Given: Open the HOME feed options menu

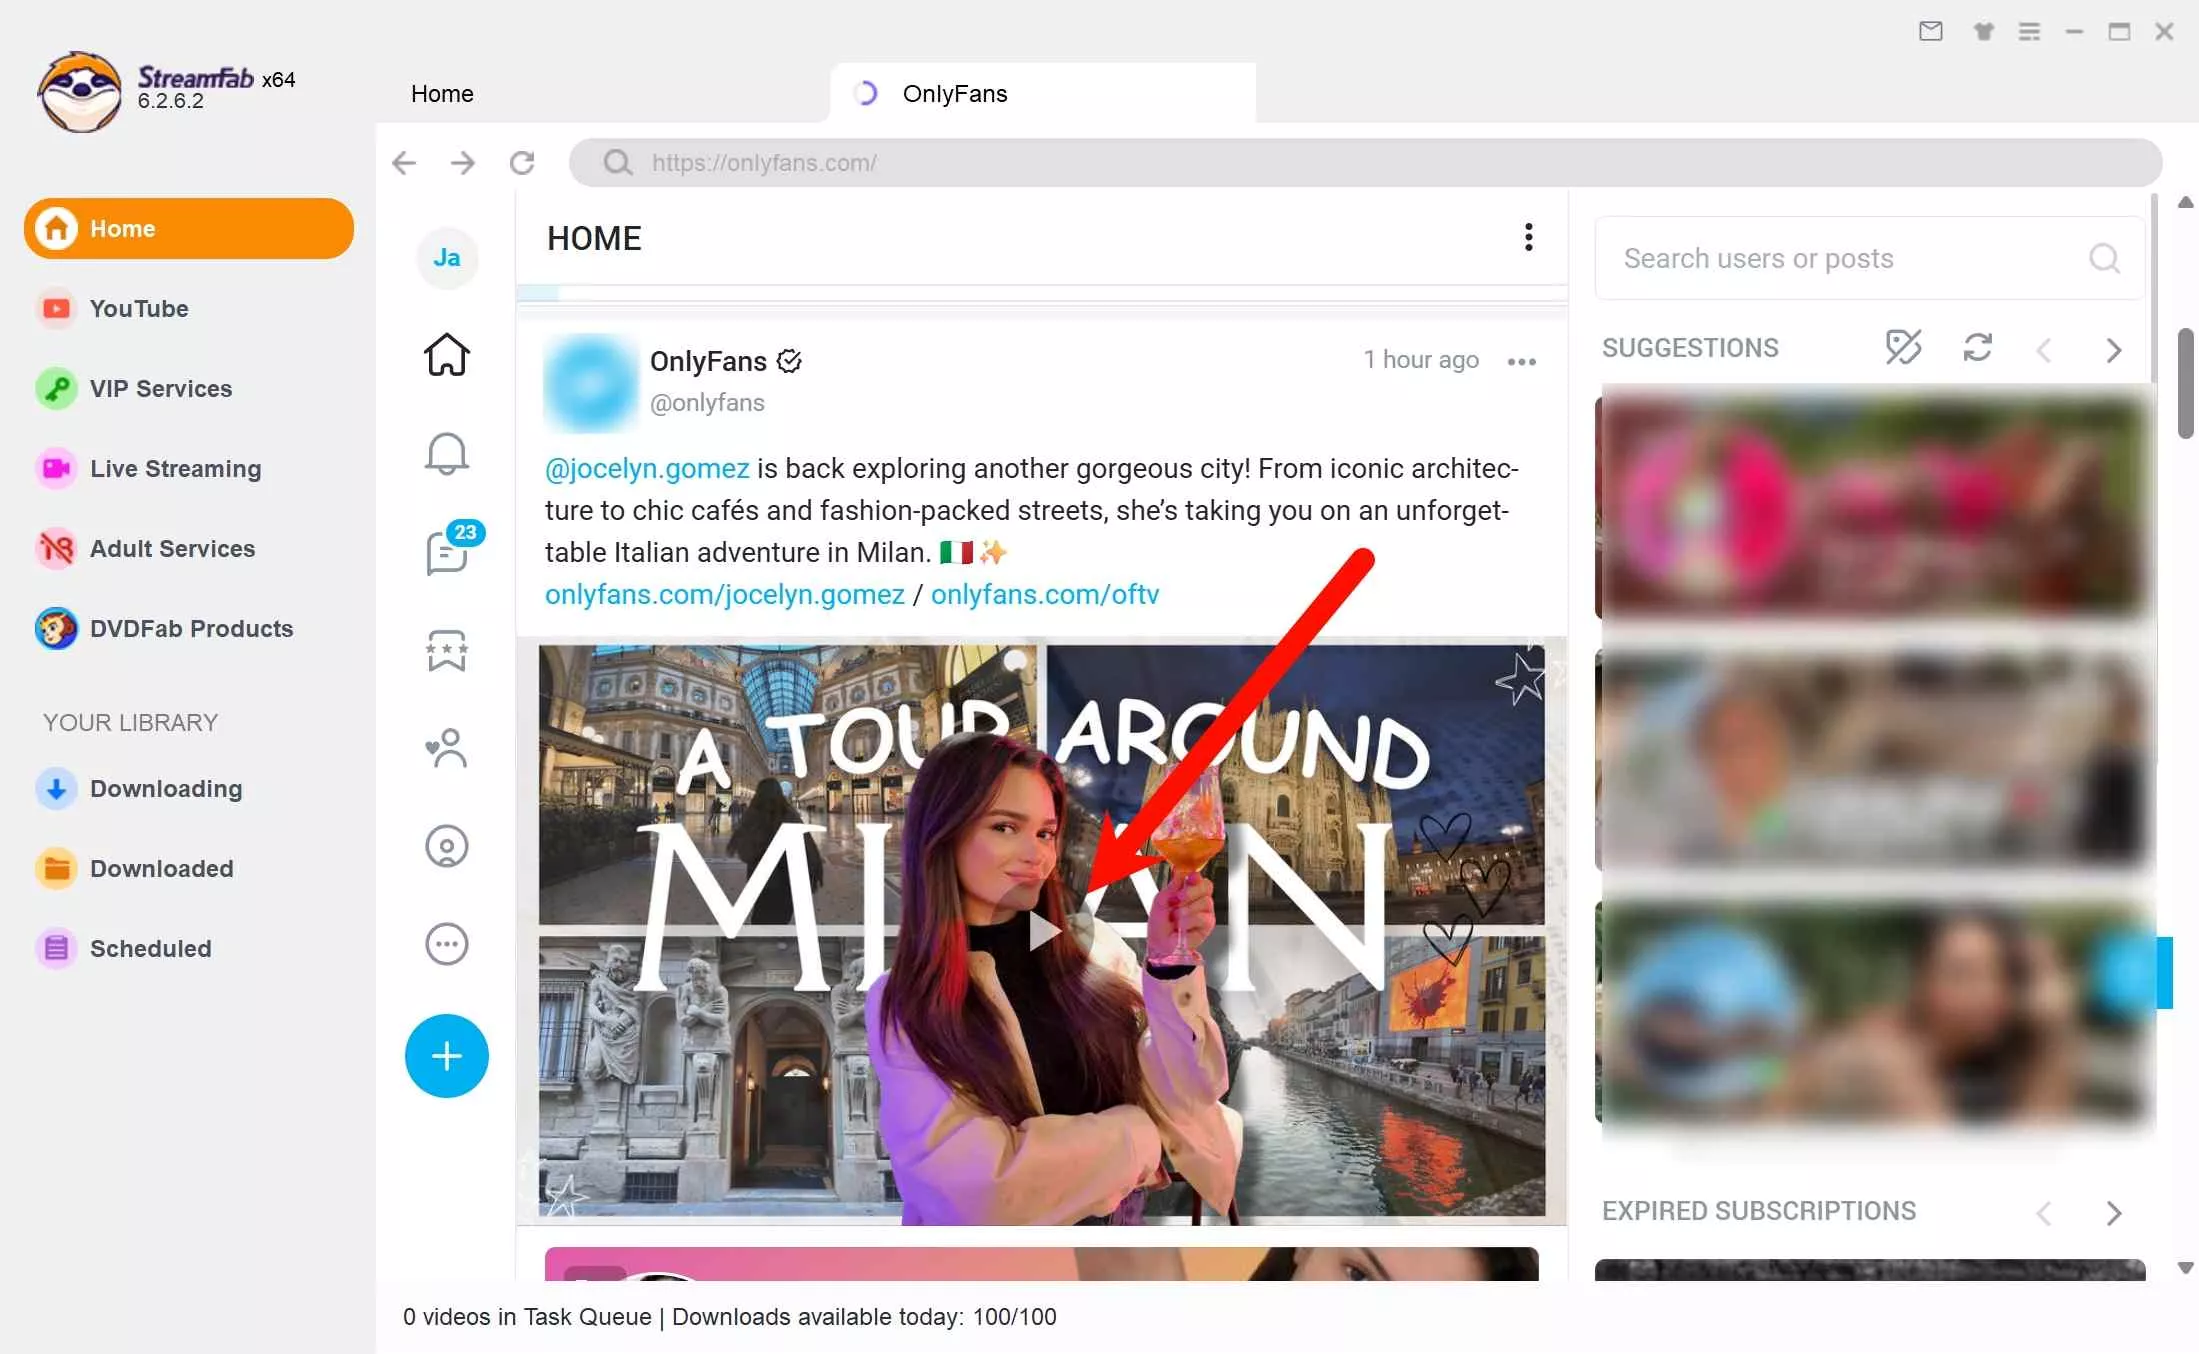Looking at the screenshot, I should 1528,237.
